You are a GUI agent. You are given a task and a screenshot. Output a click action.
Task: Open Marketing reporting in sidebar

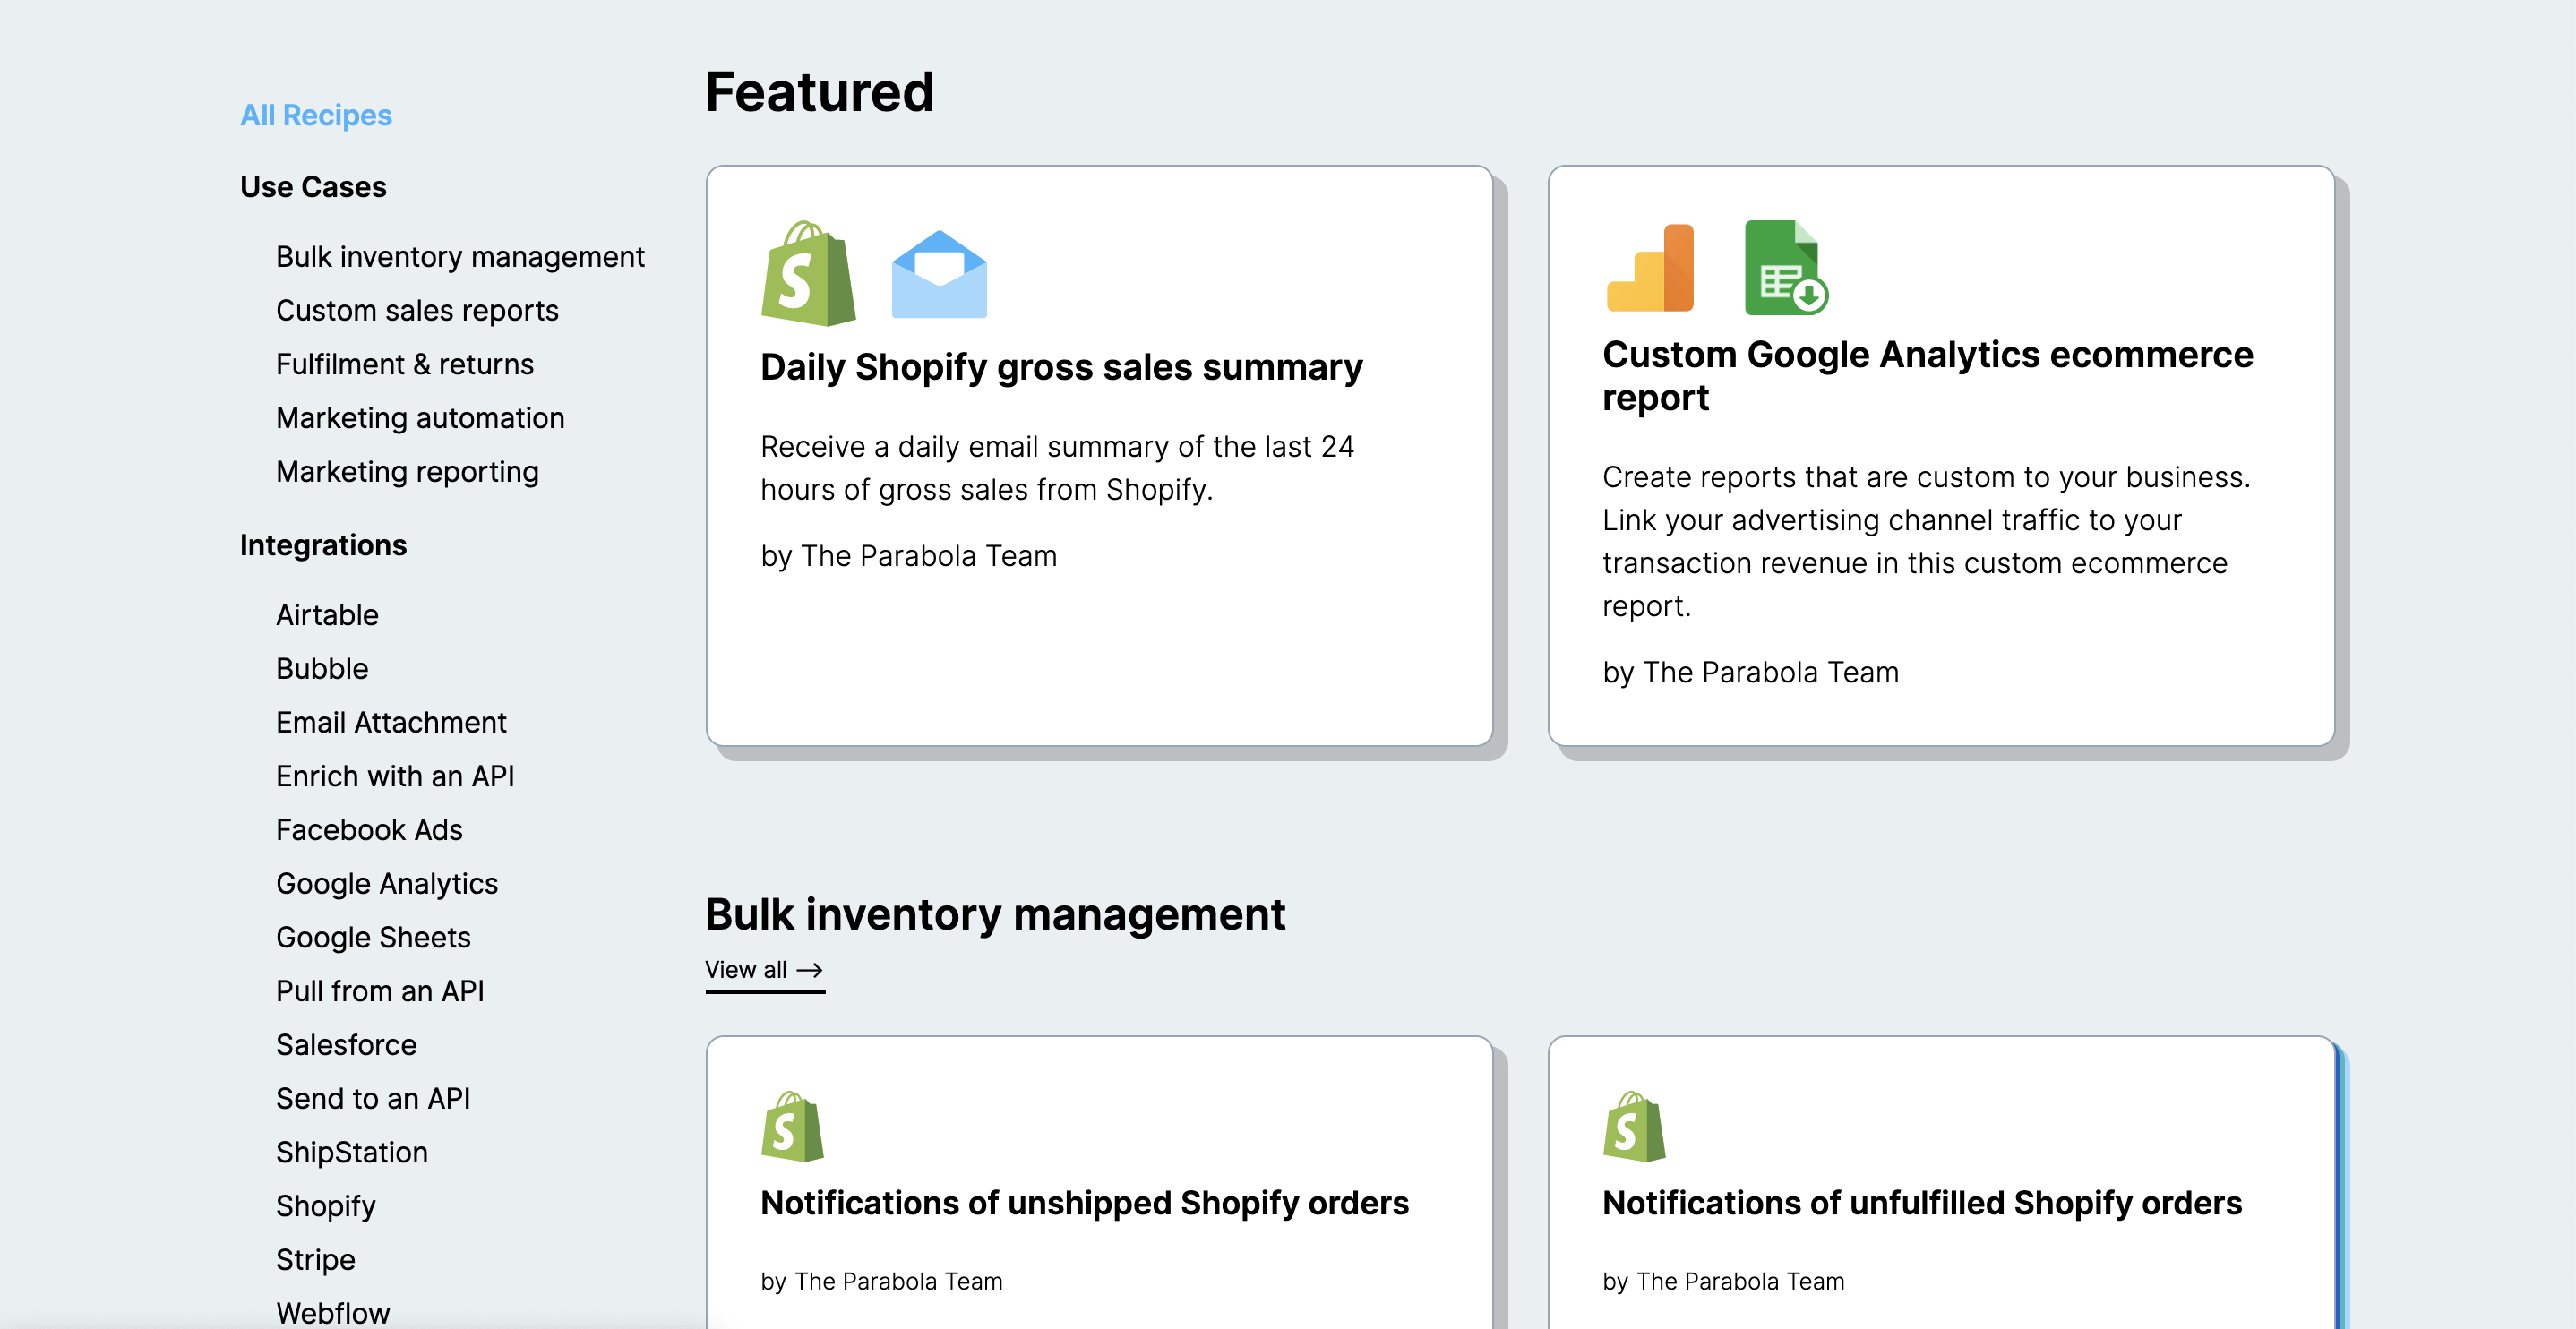(x=407, y=472)
